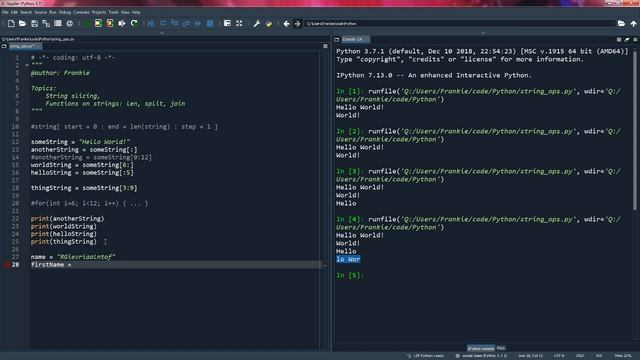Image resolution: width=640 pixels, height=360 pixels.
Task: Open the File menu
Action: pos(5,12)
